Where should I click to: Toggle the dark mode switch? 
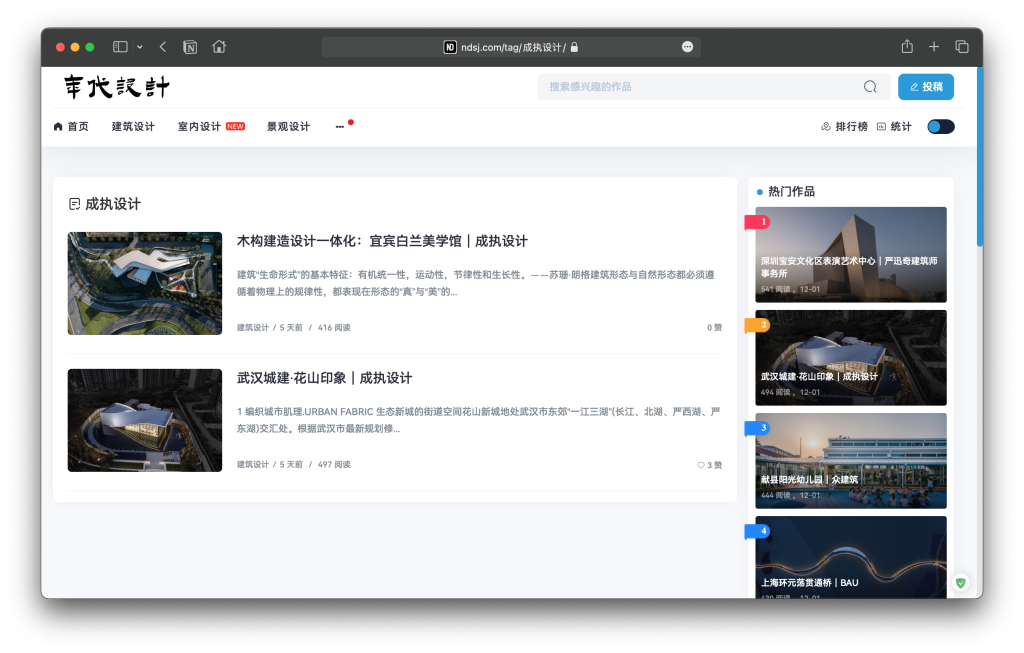pos(941,127)
